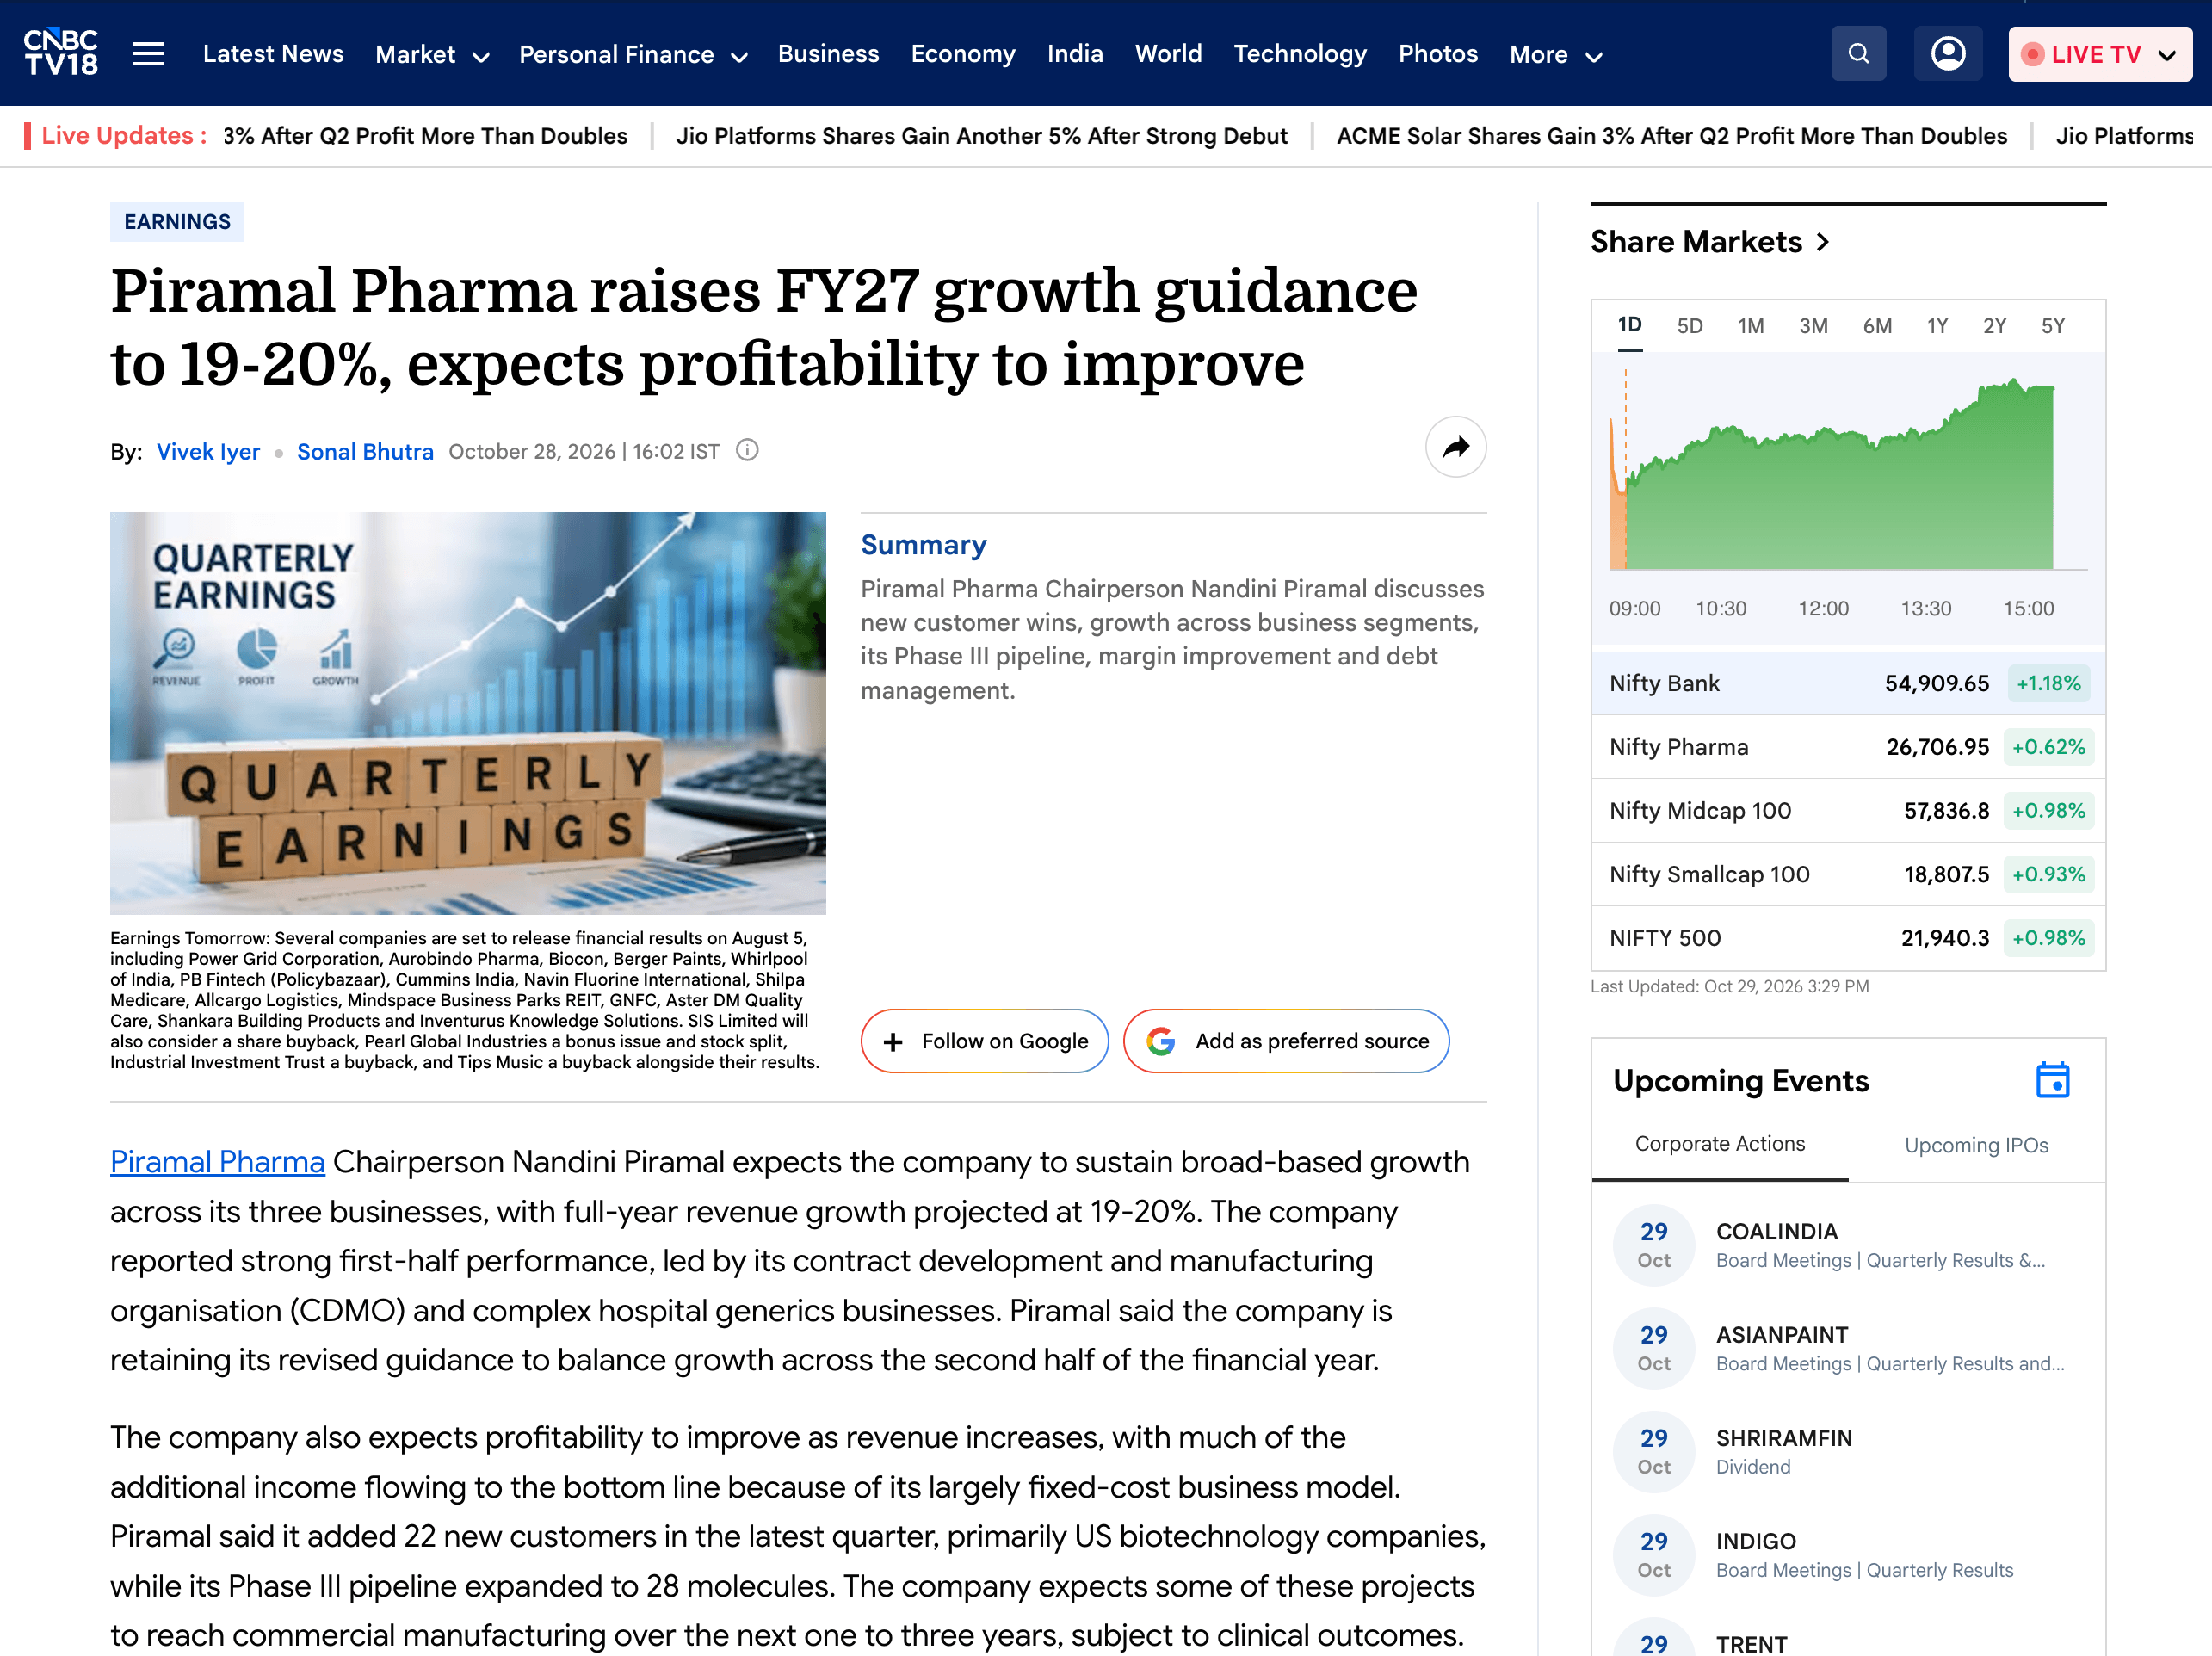
Task: Expand the Market dropdown menu
Action: (x=432, y=54)
